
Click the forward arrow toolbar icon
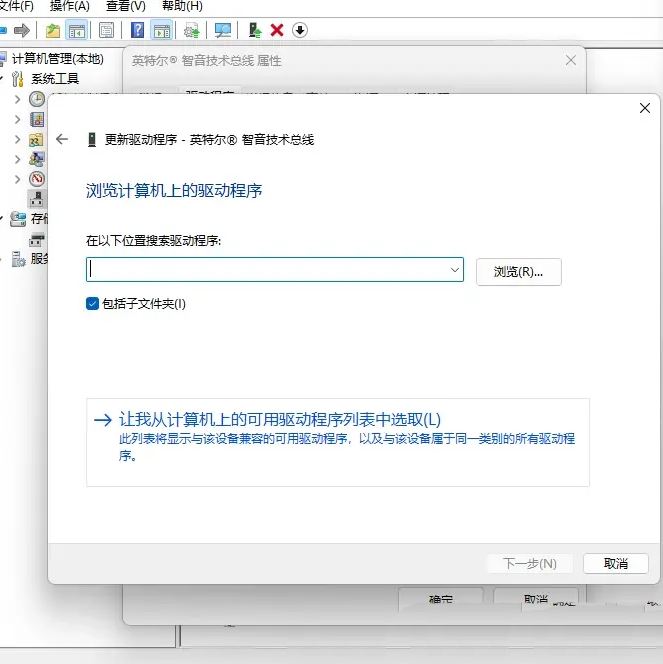click(x=22, y=30)
